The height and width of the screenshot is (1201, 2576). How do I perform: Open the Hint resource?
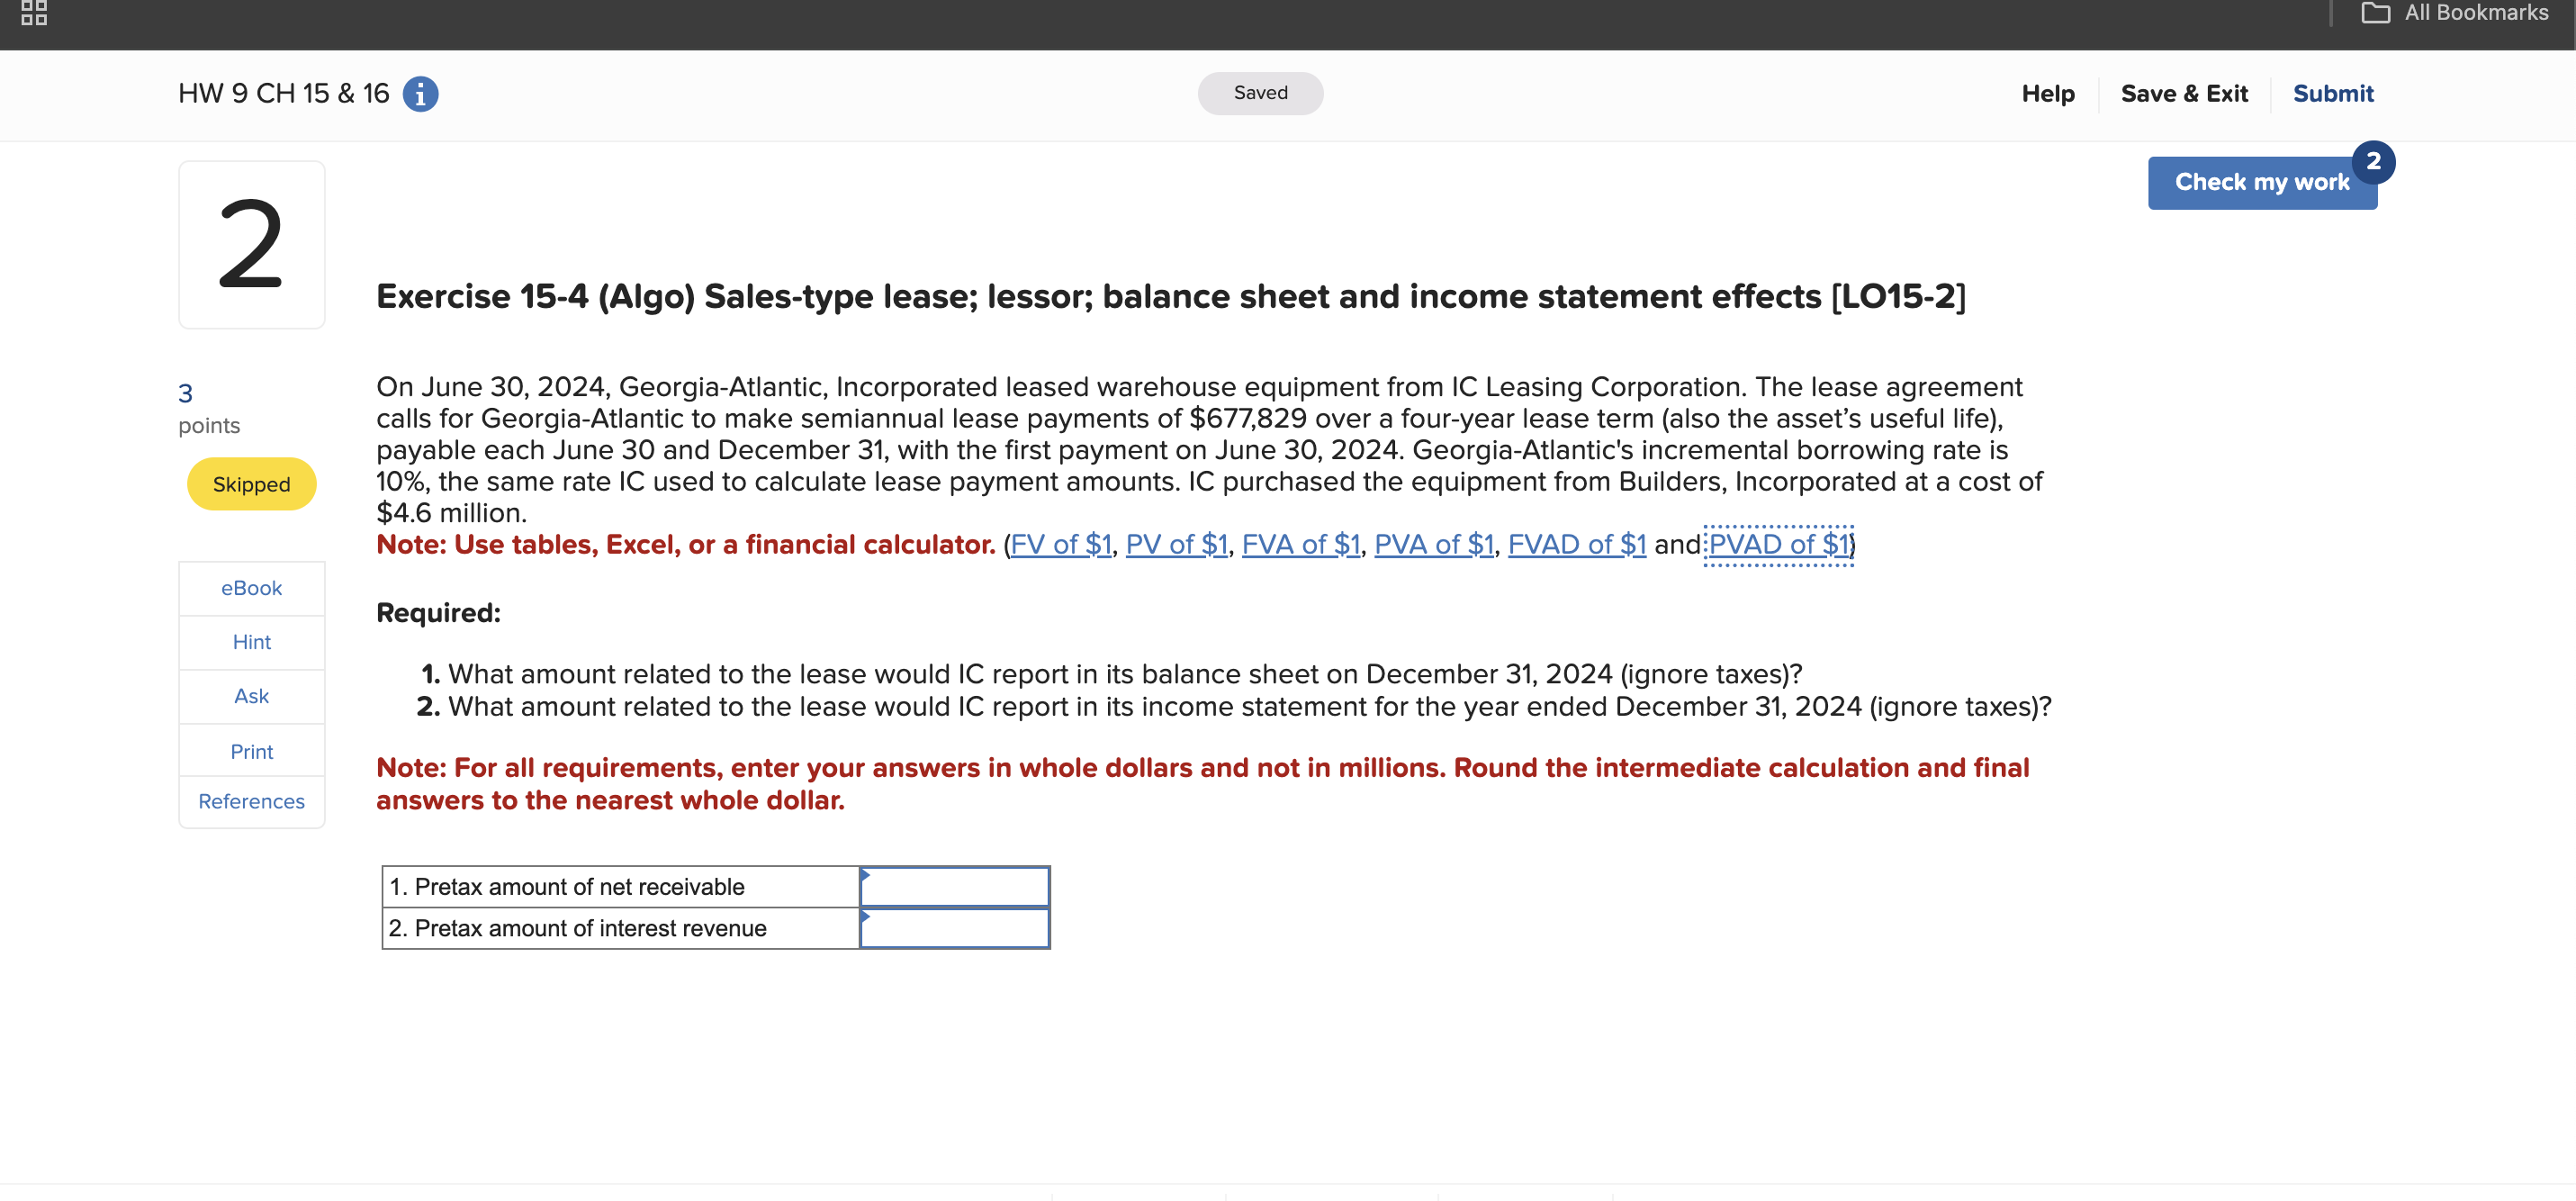(x=251, y=642)
